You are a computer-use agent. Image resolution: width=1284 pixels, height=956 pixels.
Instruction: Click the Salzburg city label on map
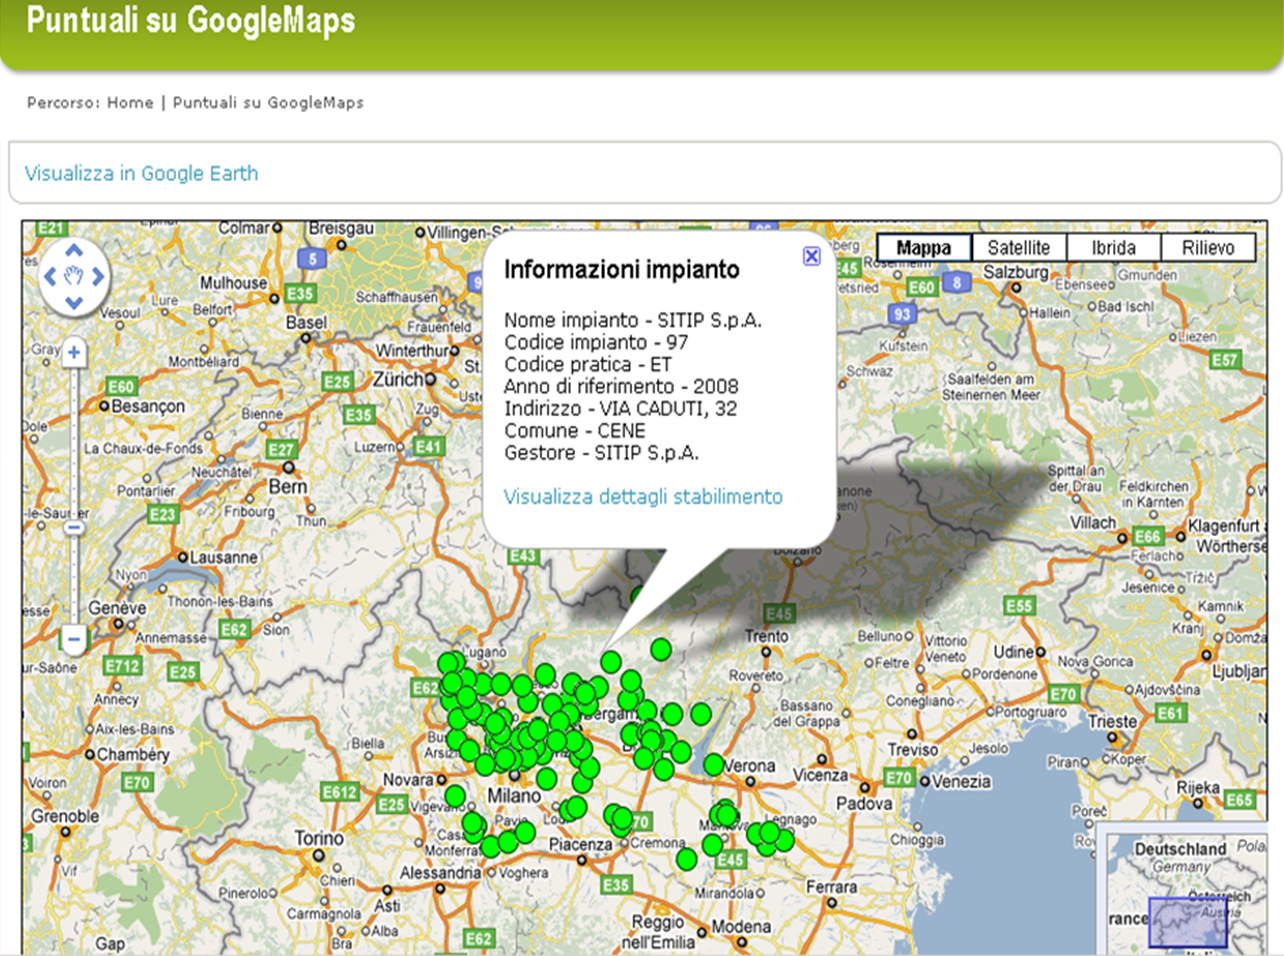[1016, 272]
